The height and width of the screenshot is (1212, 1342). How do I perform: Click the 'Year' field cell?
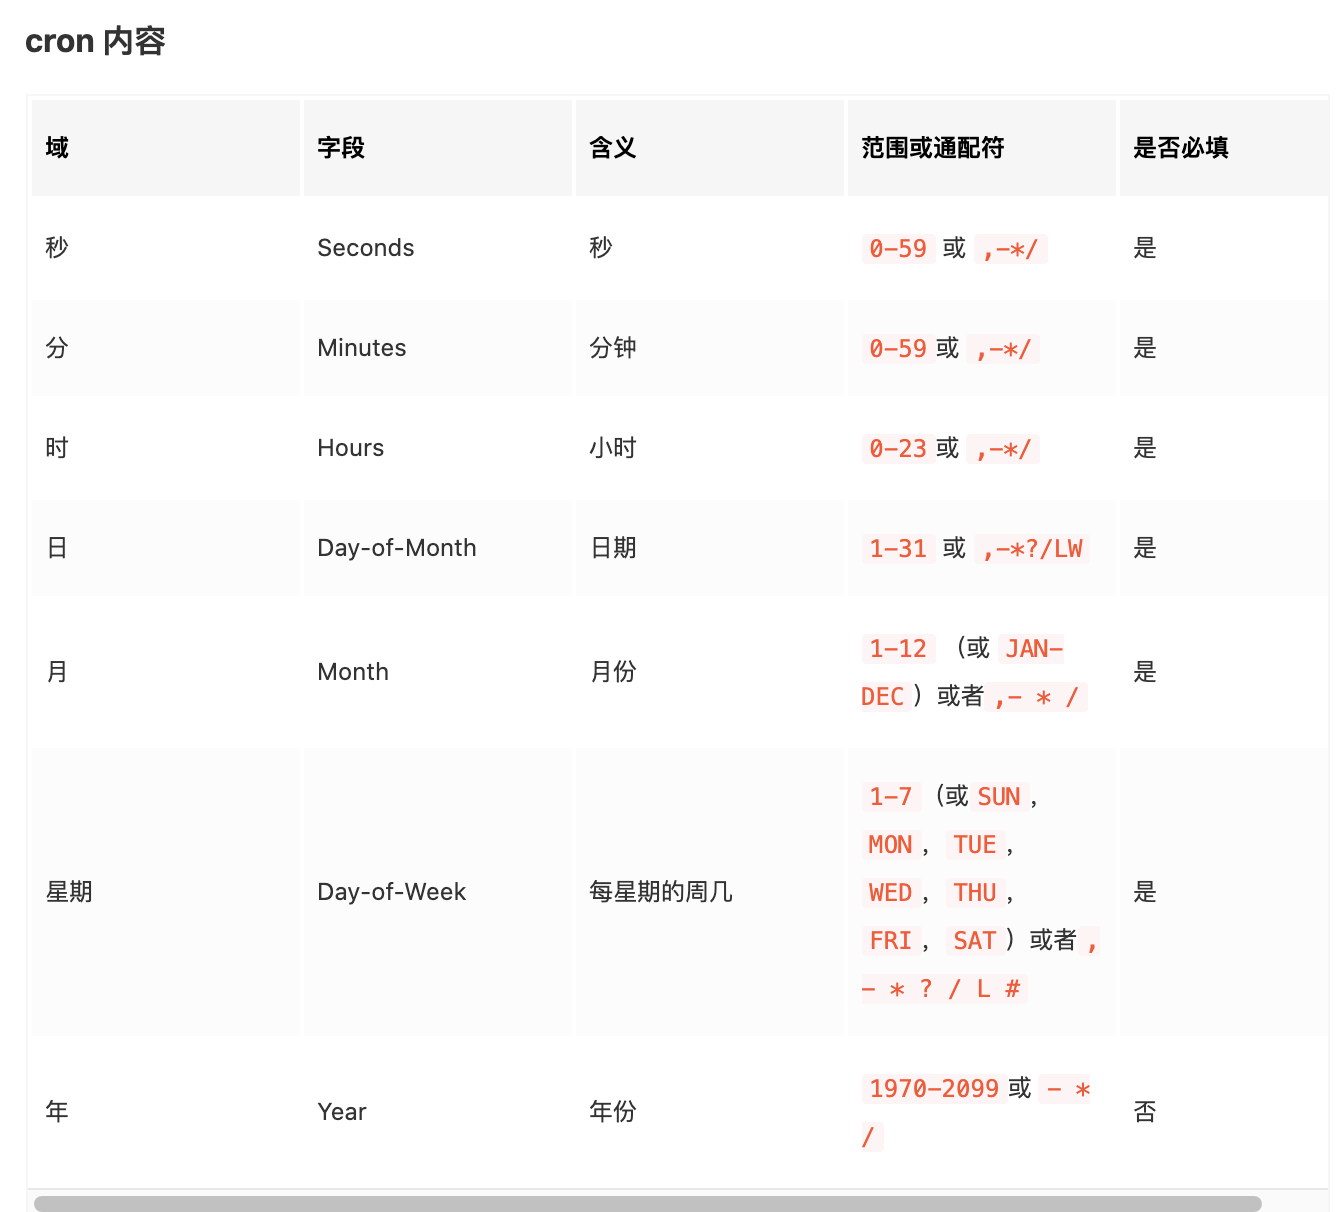pos(438,1112)
